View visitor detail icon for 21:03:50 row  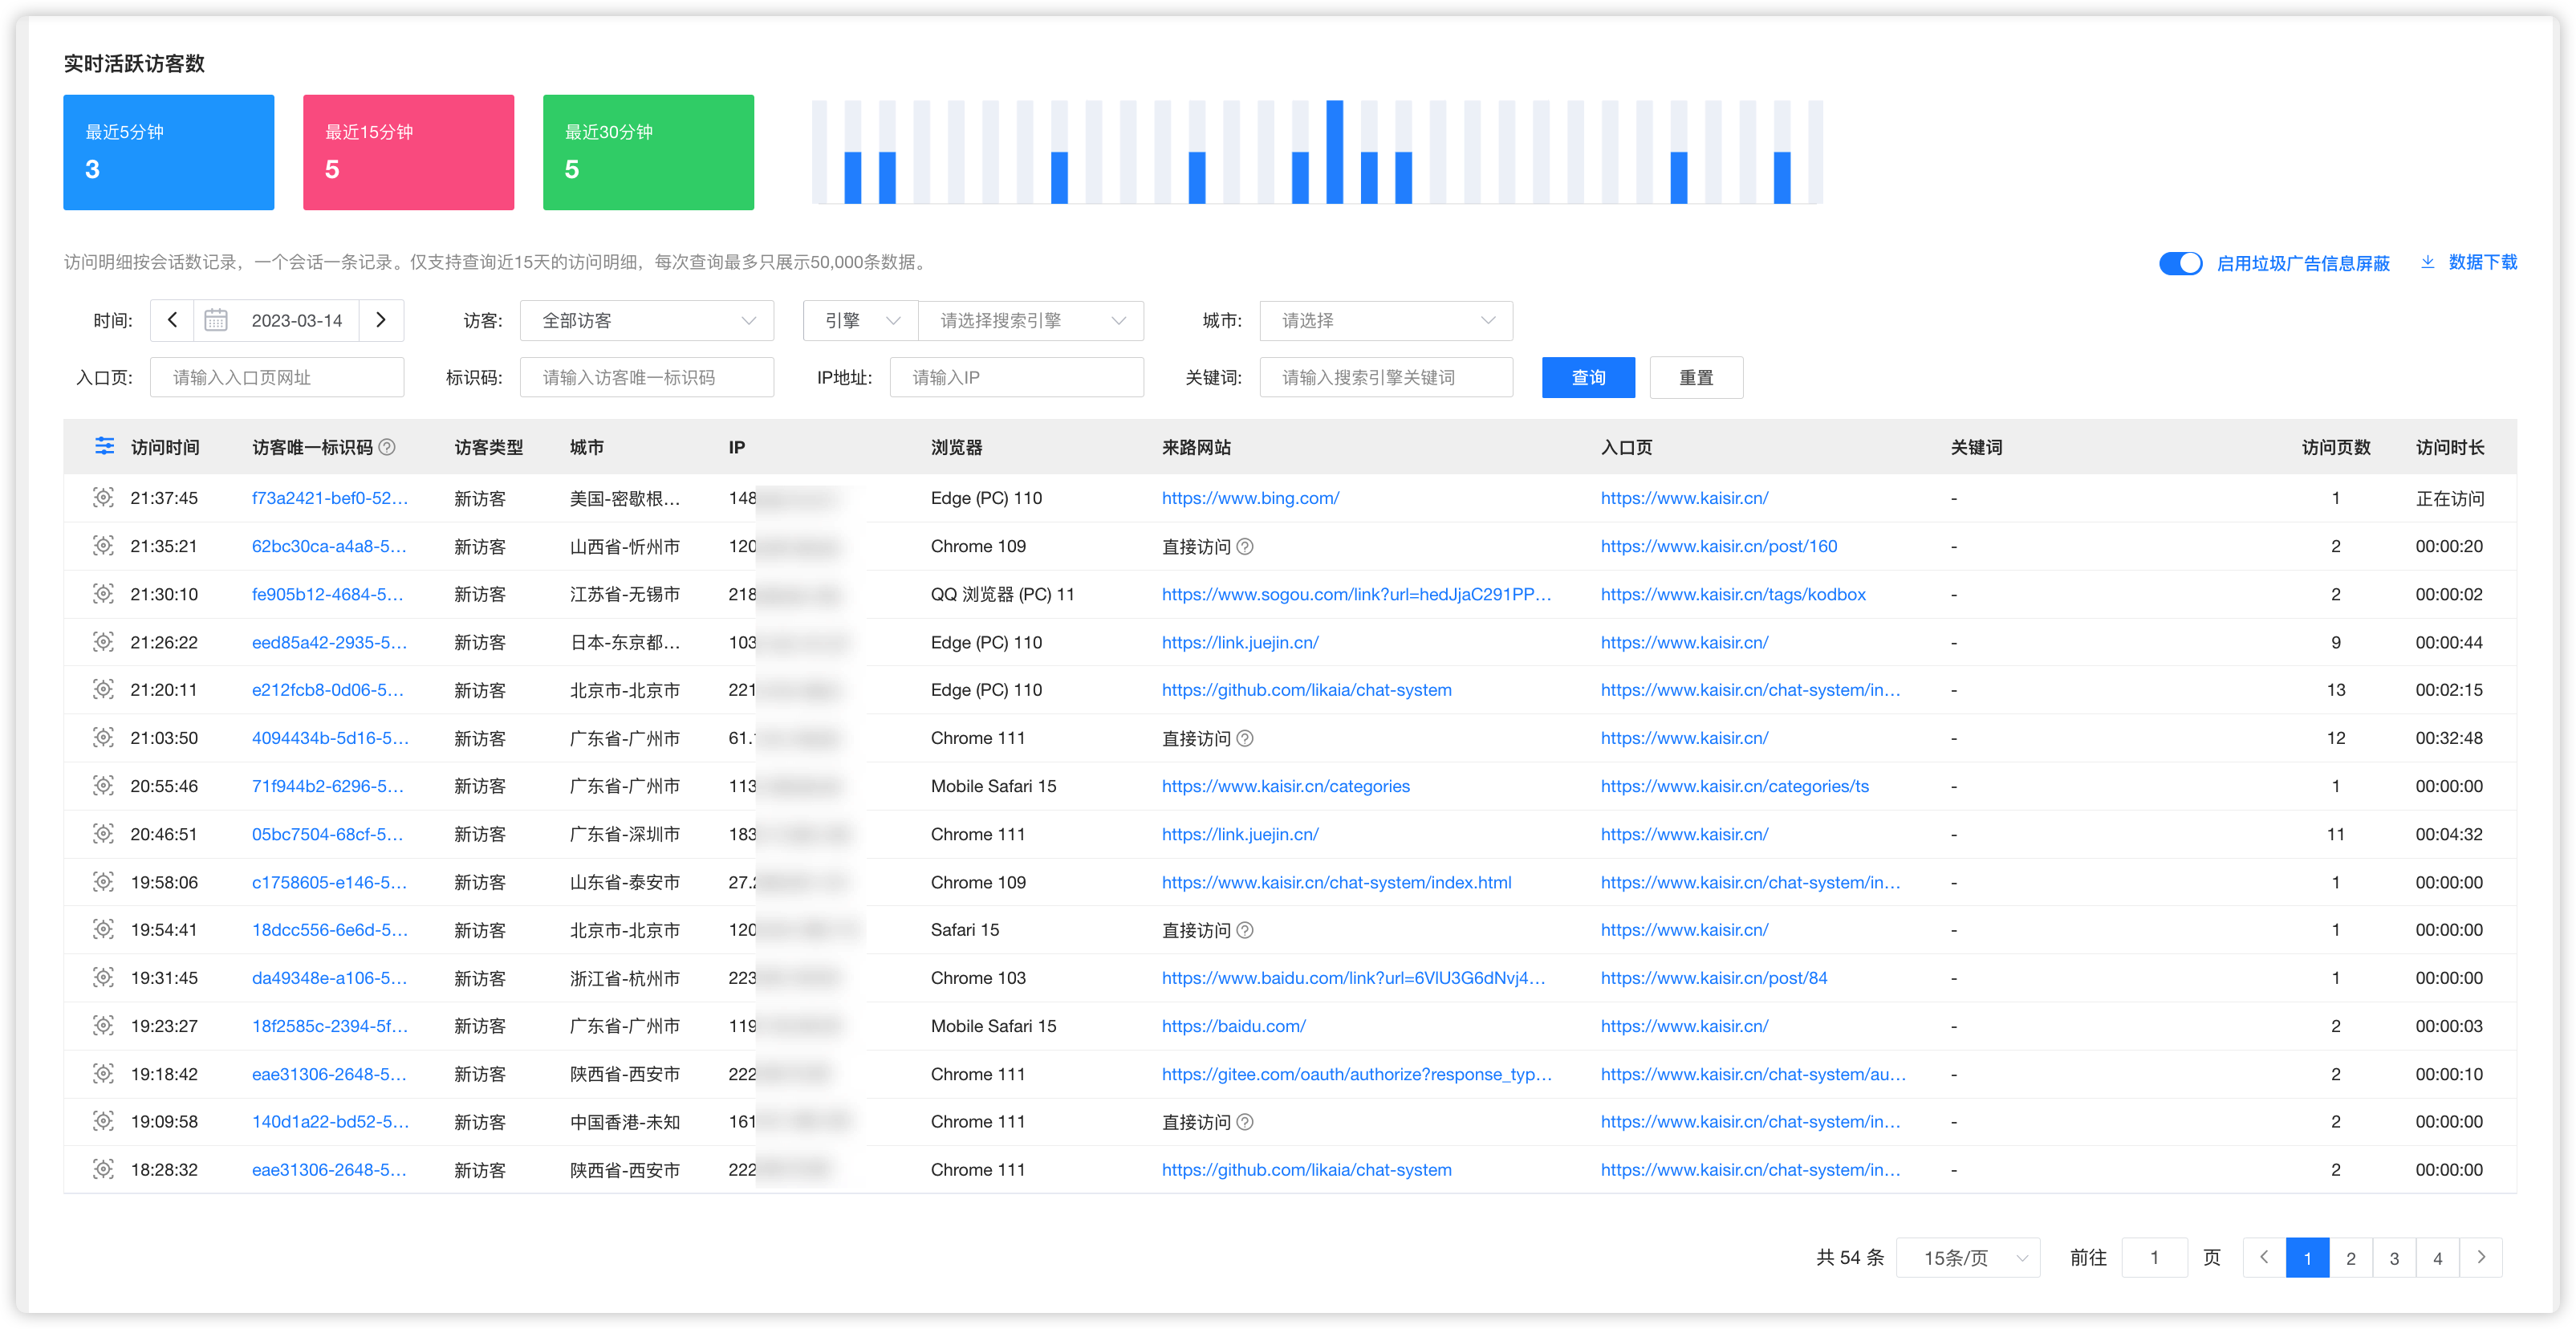tap(103, 737)
